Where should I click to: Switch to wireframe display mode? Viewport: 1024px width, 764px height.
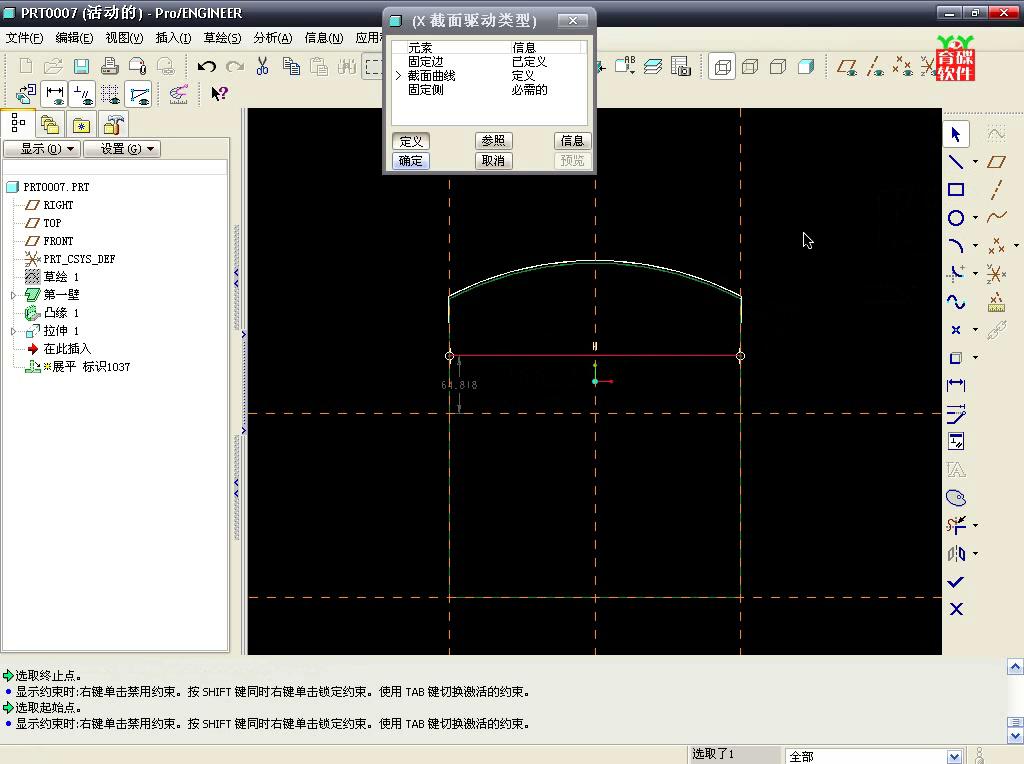click(722, 66)
